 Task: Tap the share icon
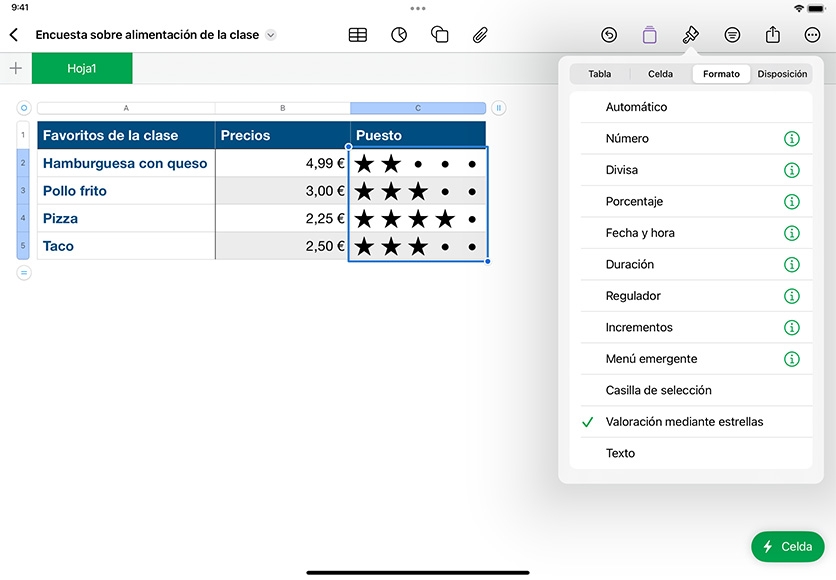pyautogui.click(x=773, y=35)
